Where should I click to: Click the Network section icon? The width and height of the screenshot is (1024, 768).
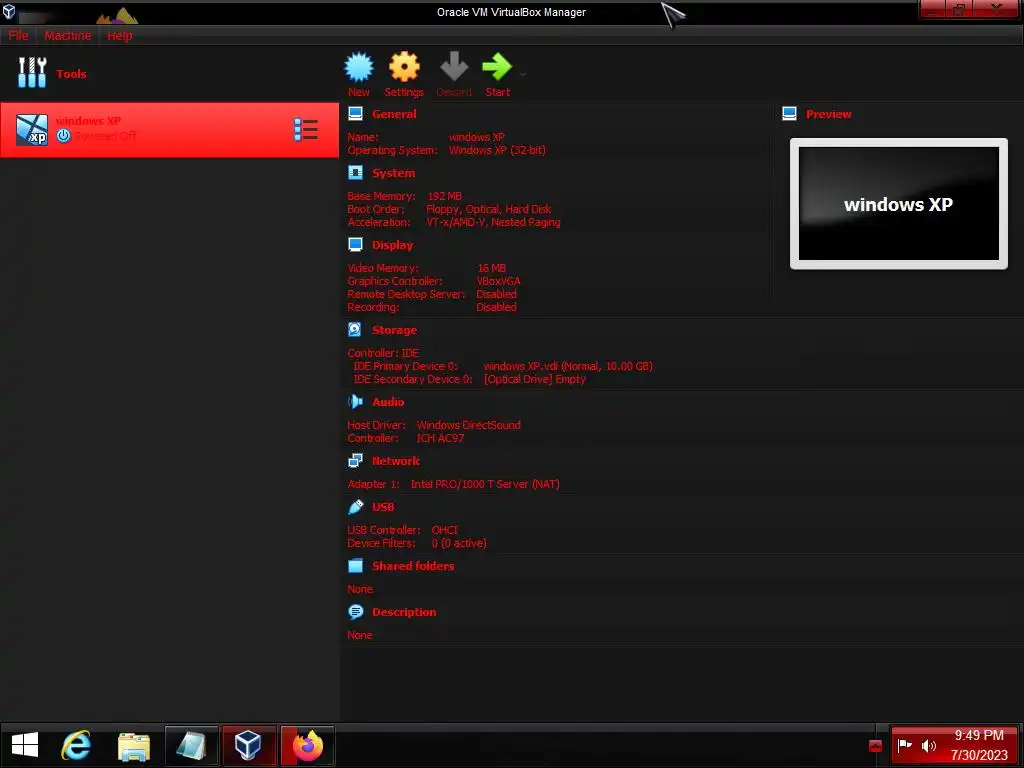(x=355, y=460)
